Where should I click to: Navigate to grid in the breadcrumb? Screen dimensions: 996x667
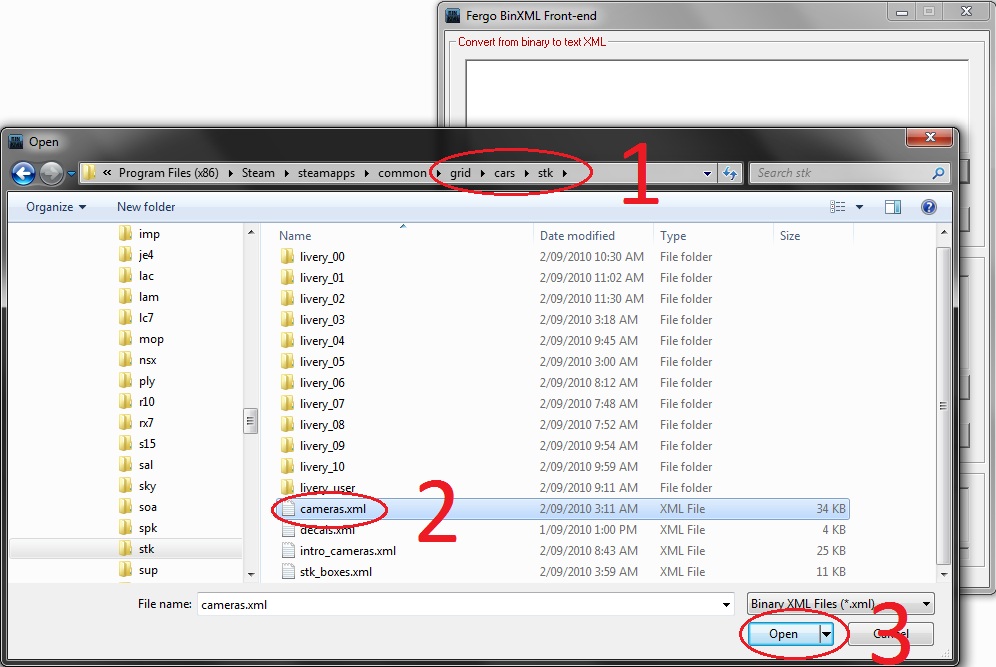461,173
